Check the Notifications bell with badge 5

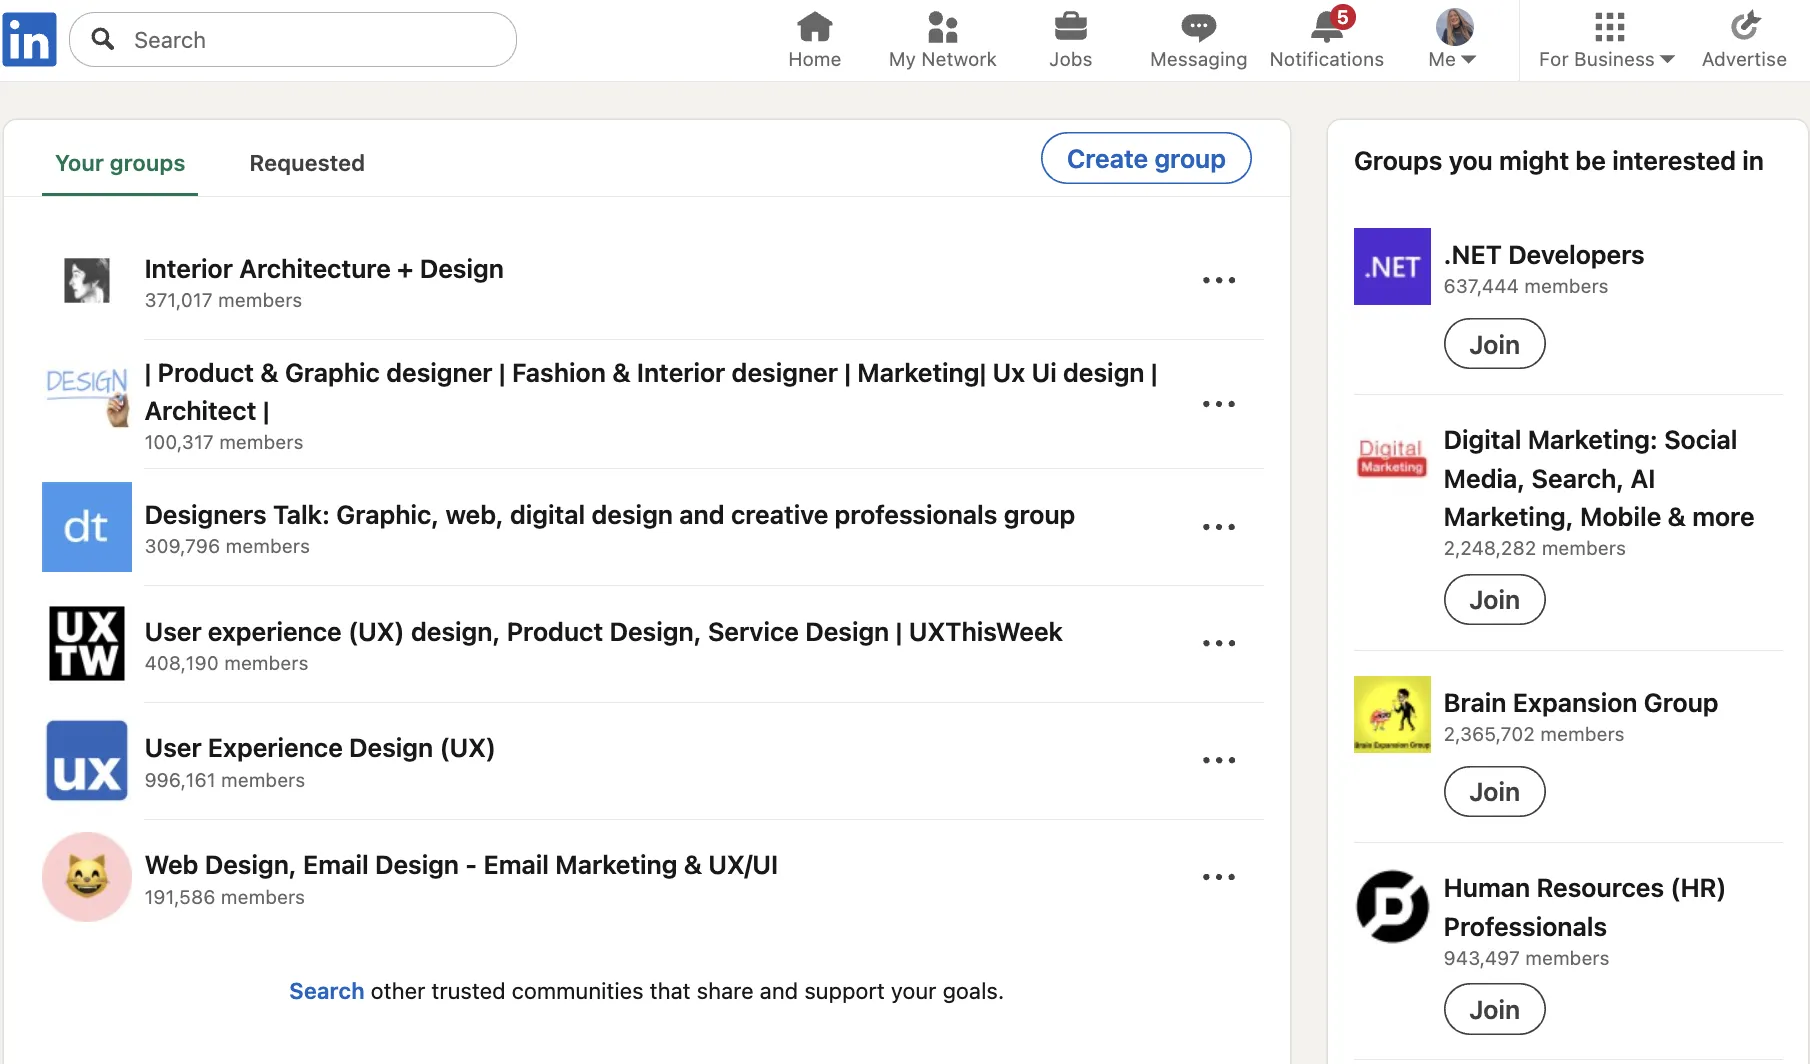[x=1325, y=30]
